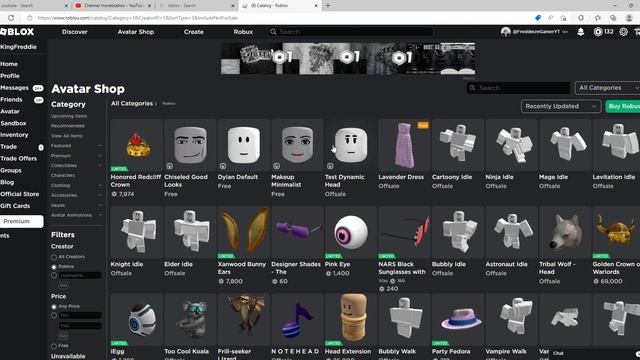Open the Makeup Minimalist head thumbnail

(297, 145)
